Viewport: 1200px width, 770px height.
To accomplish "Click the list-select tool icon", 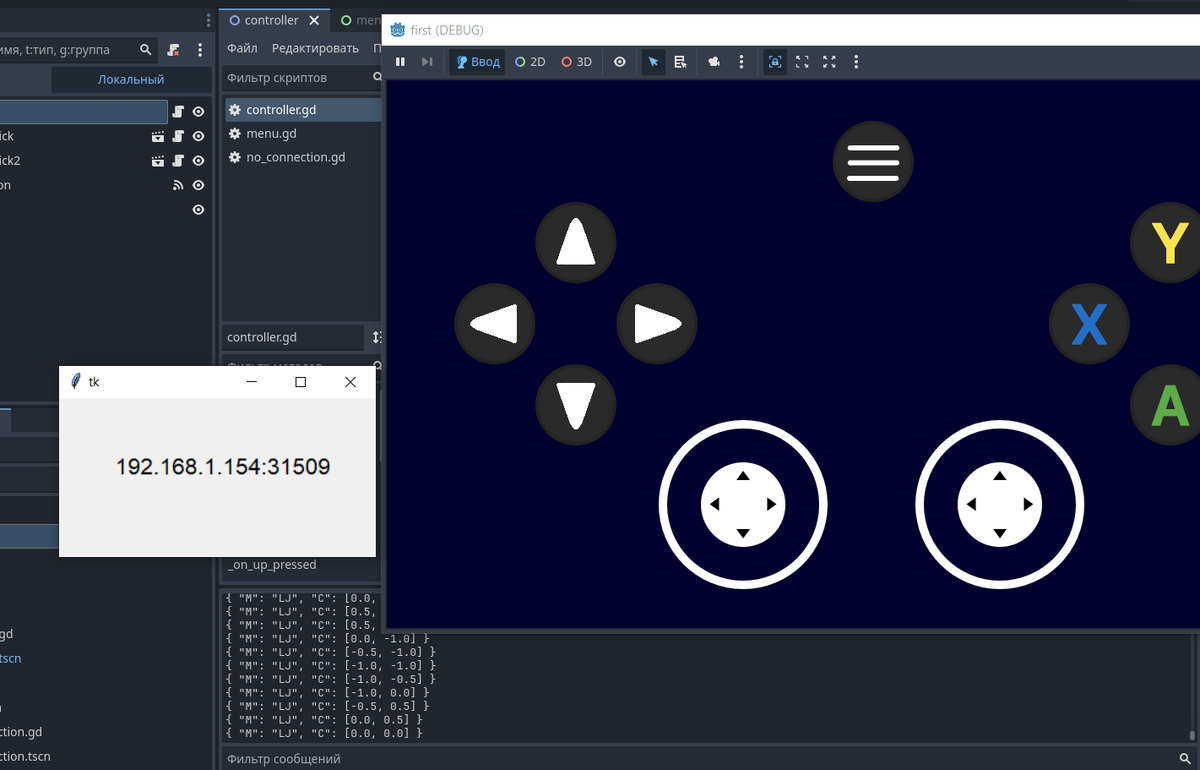I will pyautogui.click(x=681, y=62).
